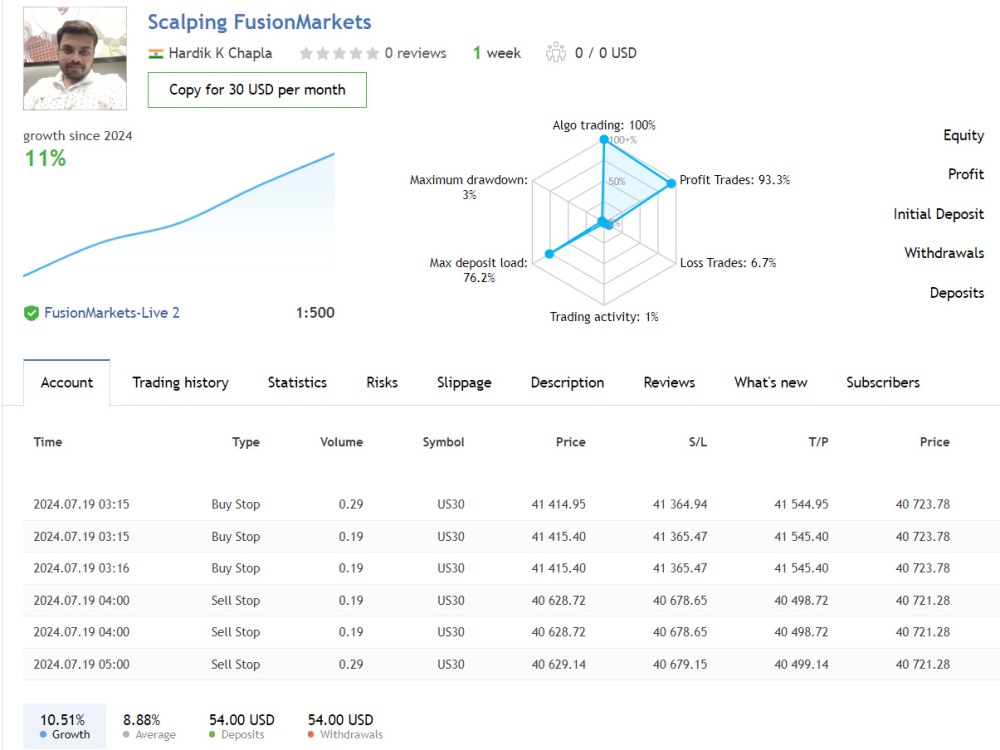
Task: Click the Maximum drawdown: 3% label
Action: point(469,188)
